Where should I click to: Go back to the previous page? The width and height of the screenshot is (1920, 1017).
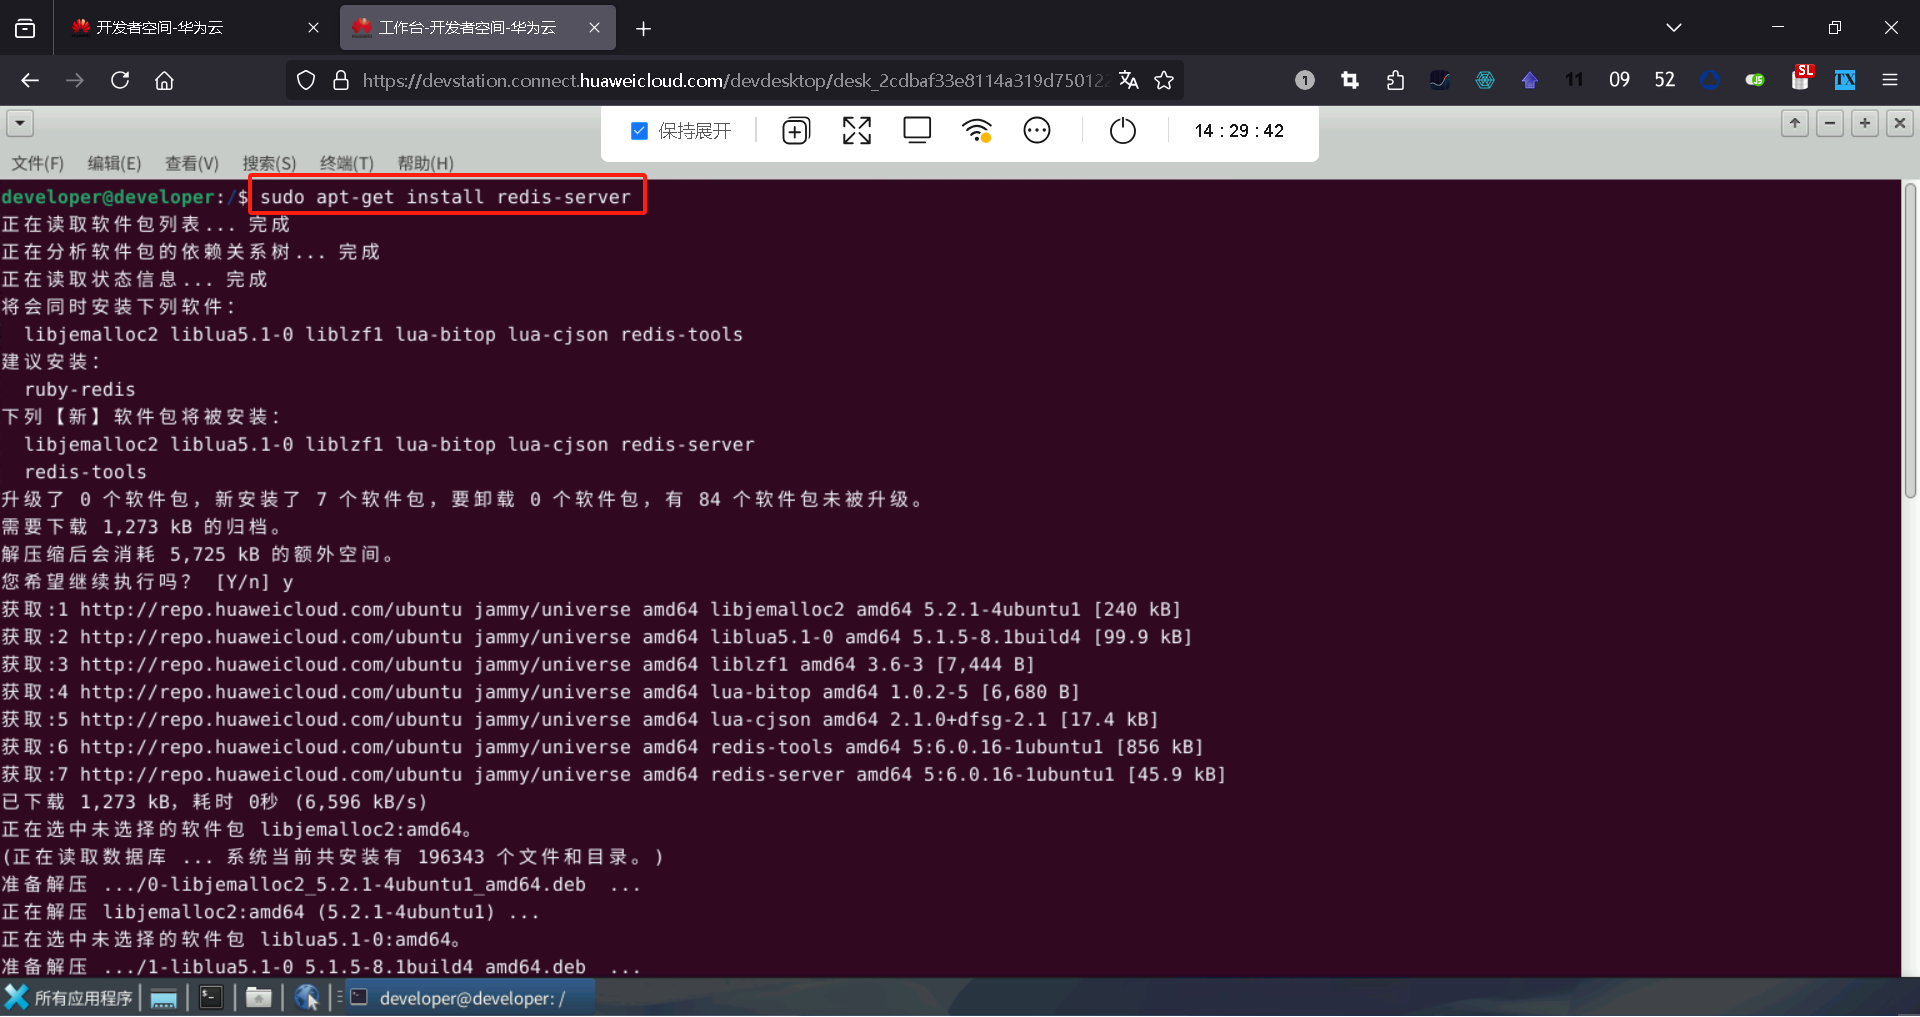30,80
